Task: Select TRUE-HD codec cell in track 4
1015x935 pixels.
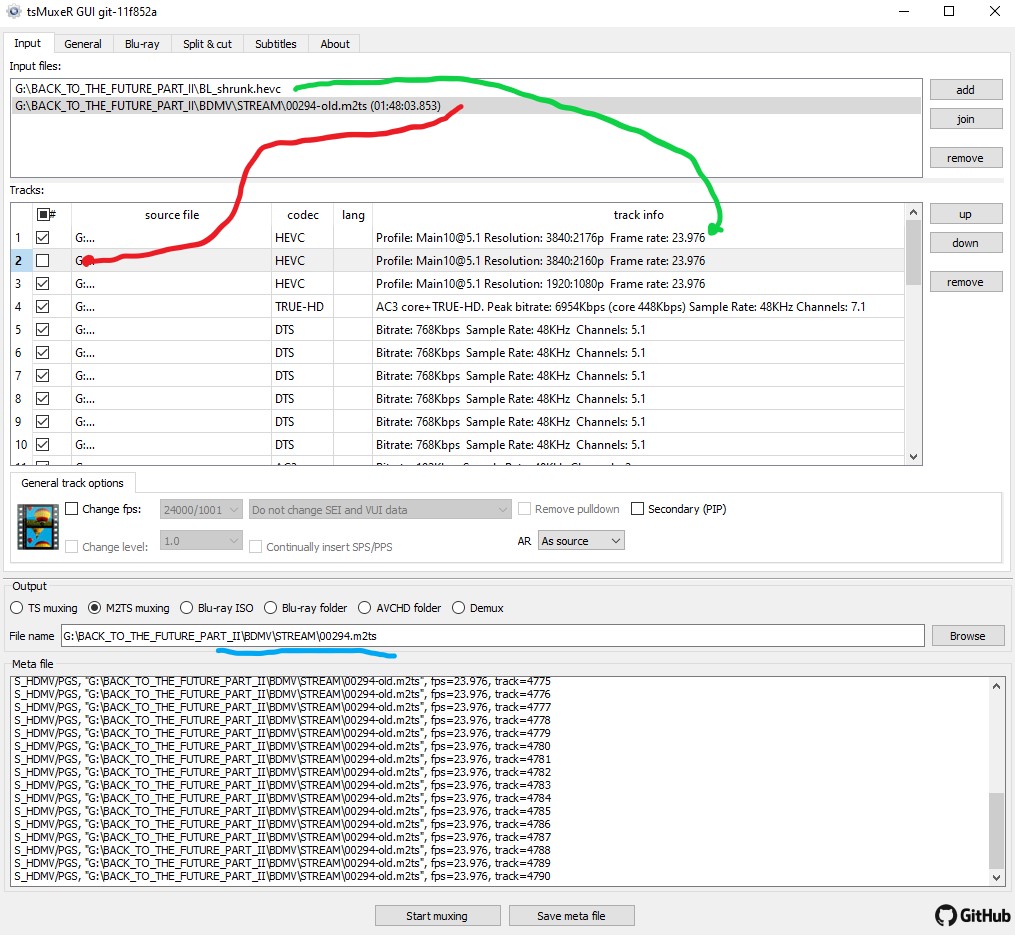Action: coord(300,306)
